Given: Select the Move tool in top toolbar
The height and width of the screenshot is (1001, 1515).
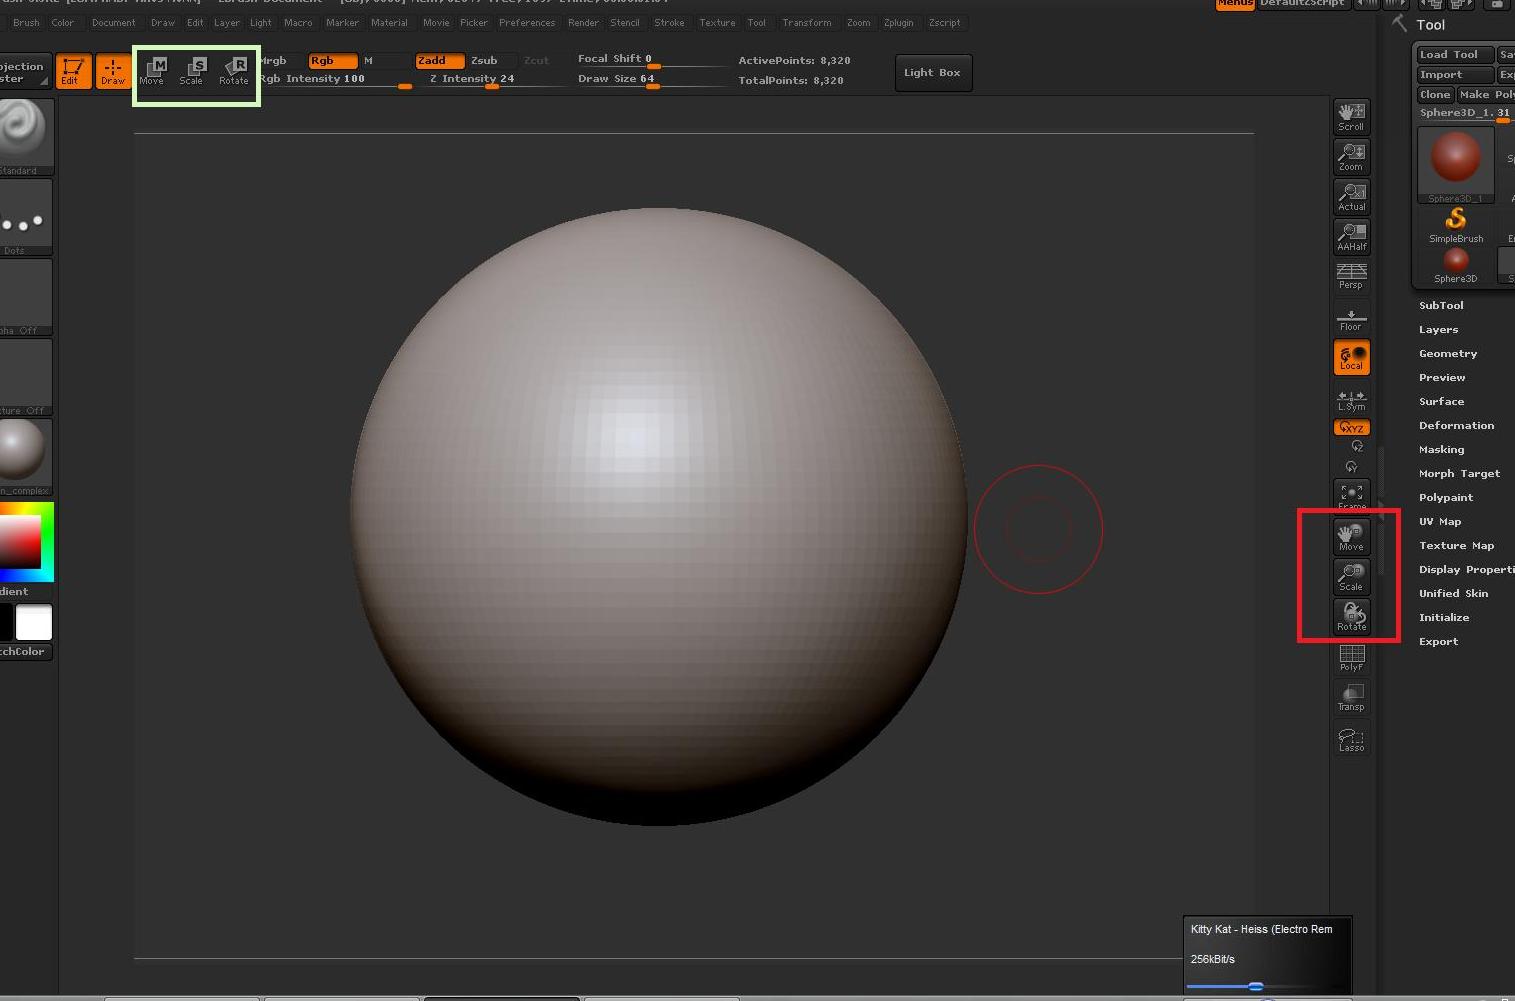Looking at the screenshot, I should (154, 71).
